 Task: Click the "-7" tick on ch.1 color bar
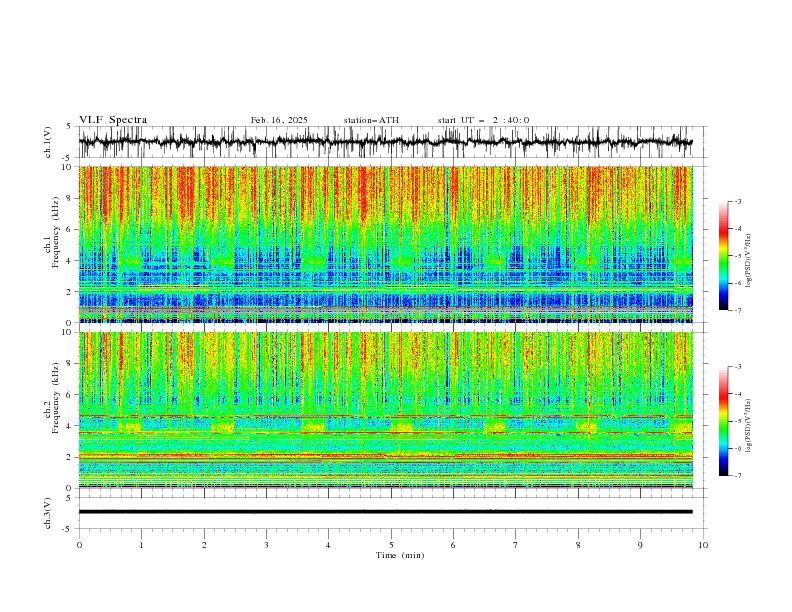tap(738, 310)
